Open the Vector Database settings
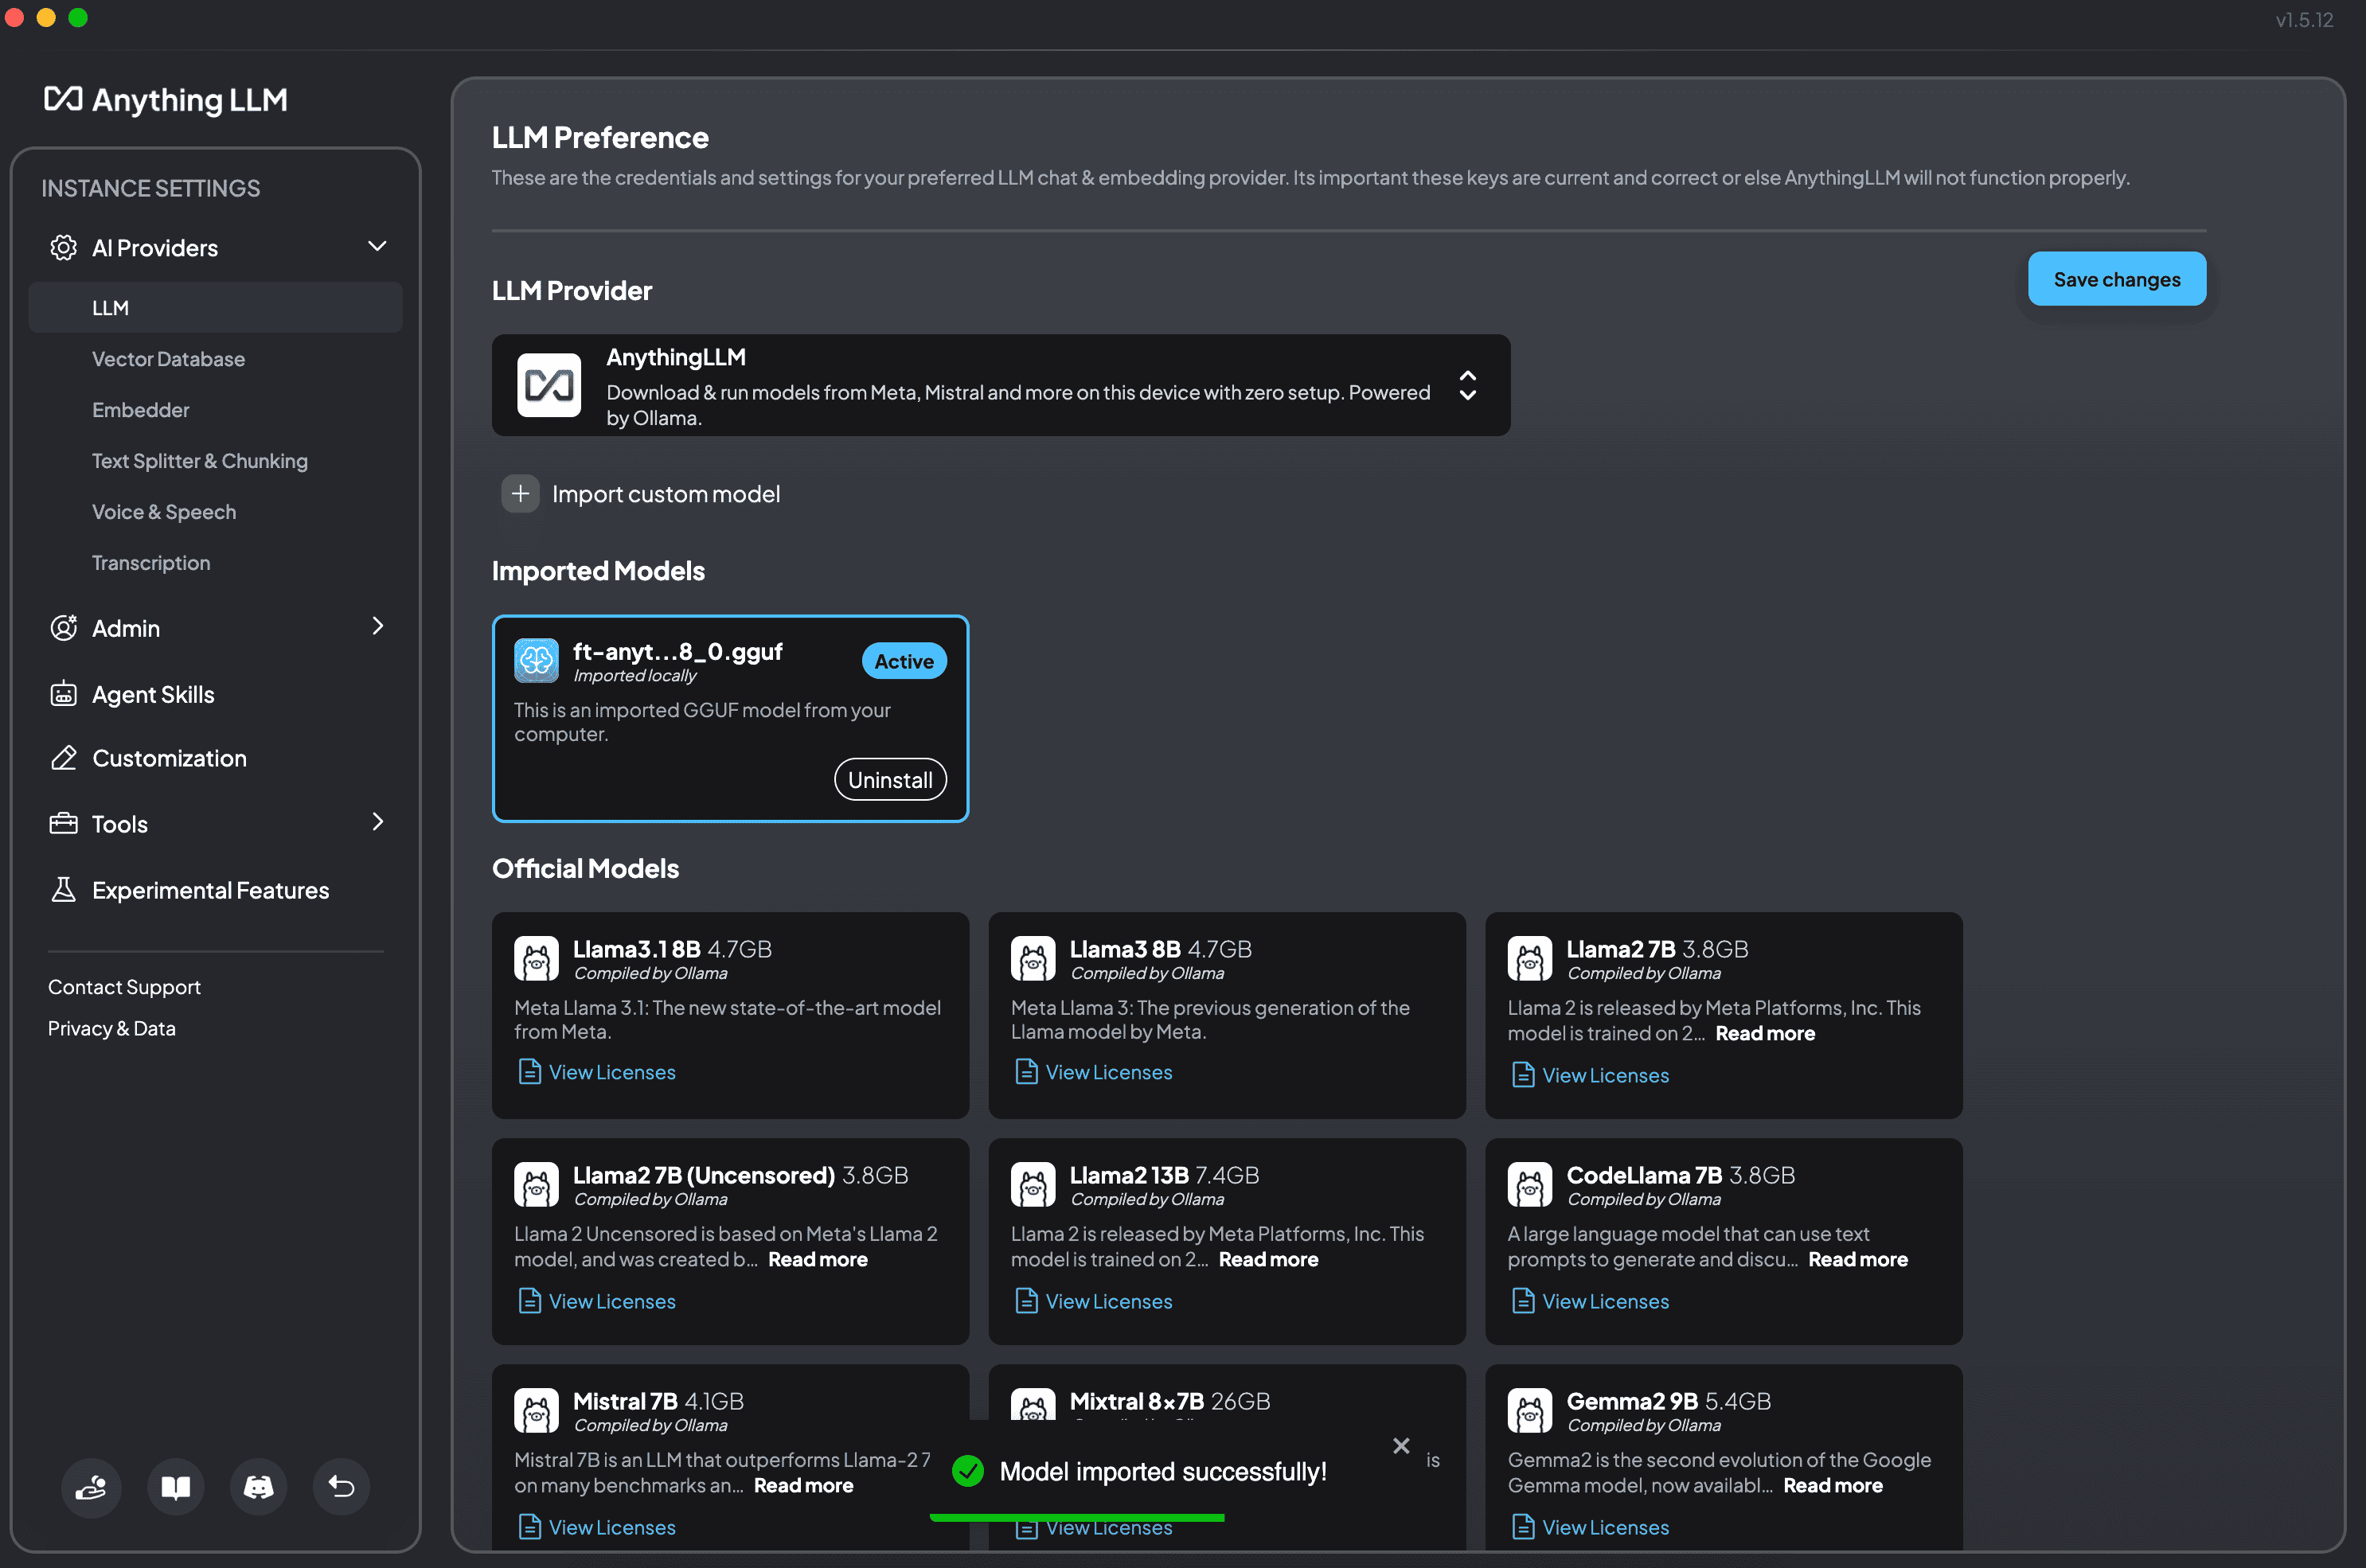Screen dimensions: 2366x1568 pos(168,359)
